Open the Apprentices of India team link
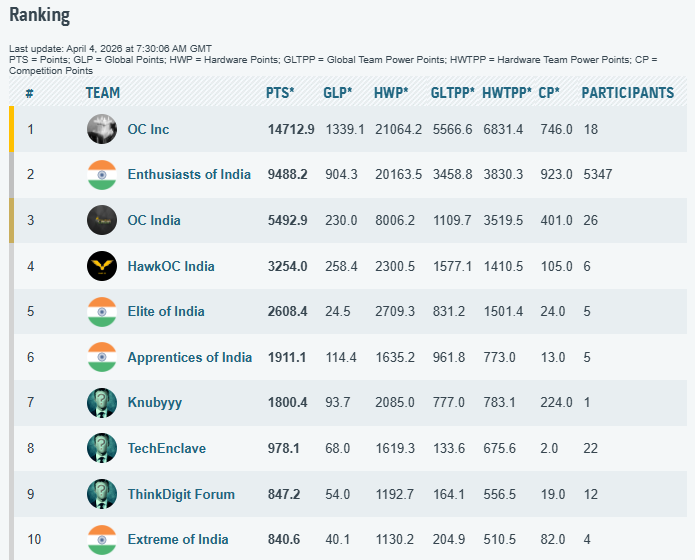Image resolution: width=695 pixels, height=560 pixels. point(190,357)
